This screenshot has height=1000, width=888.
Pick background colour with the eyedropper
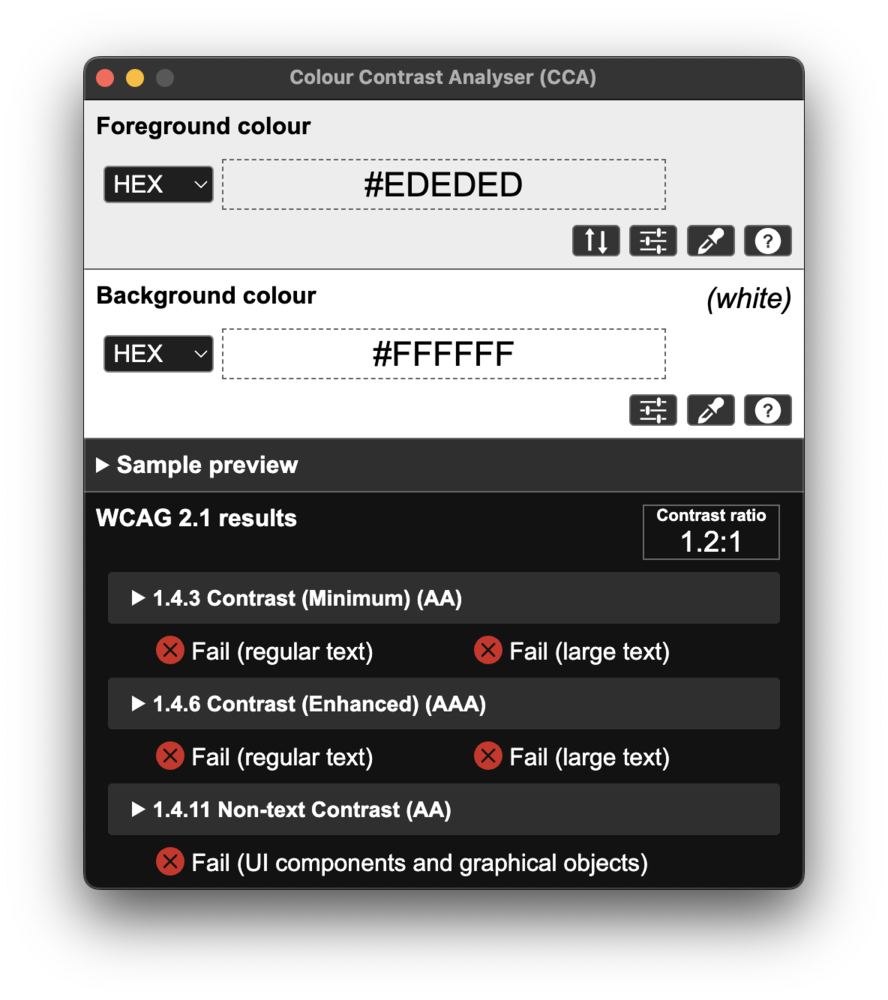tap(711, 410)
